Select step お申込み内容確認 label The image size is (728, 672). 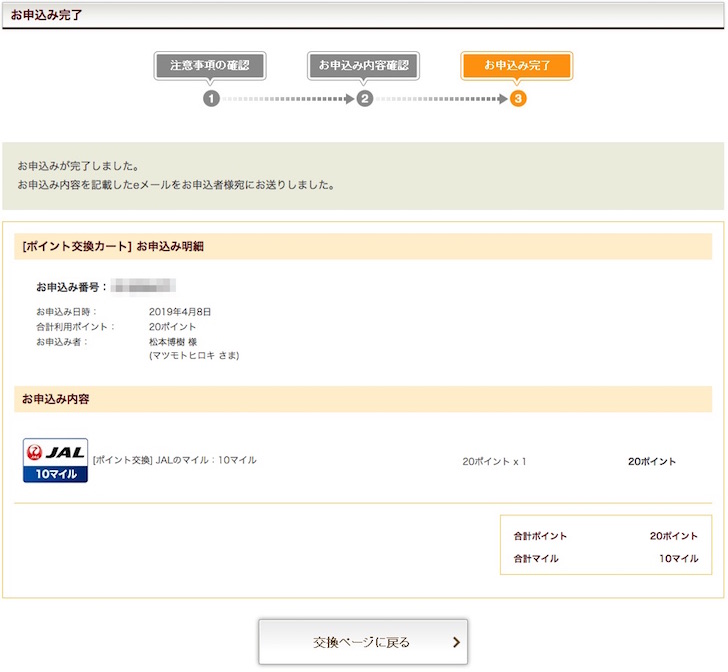pos(364,65)
